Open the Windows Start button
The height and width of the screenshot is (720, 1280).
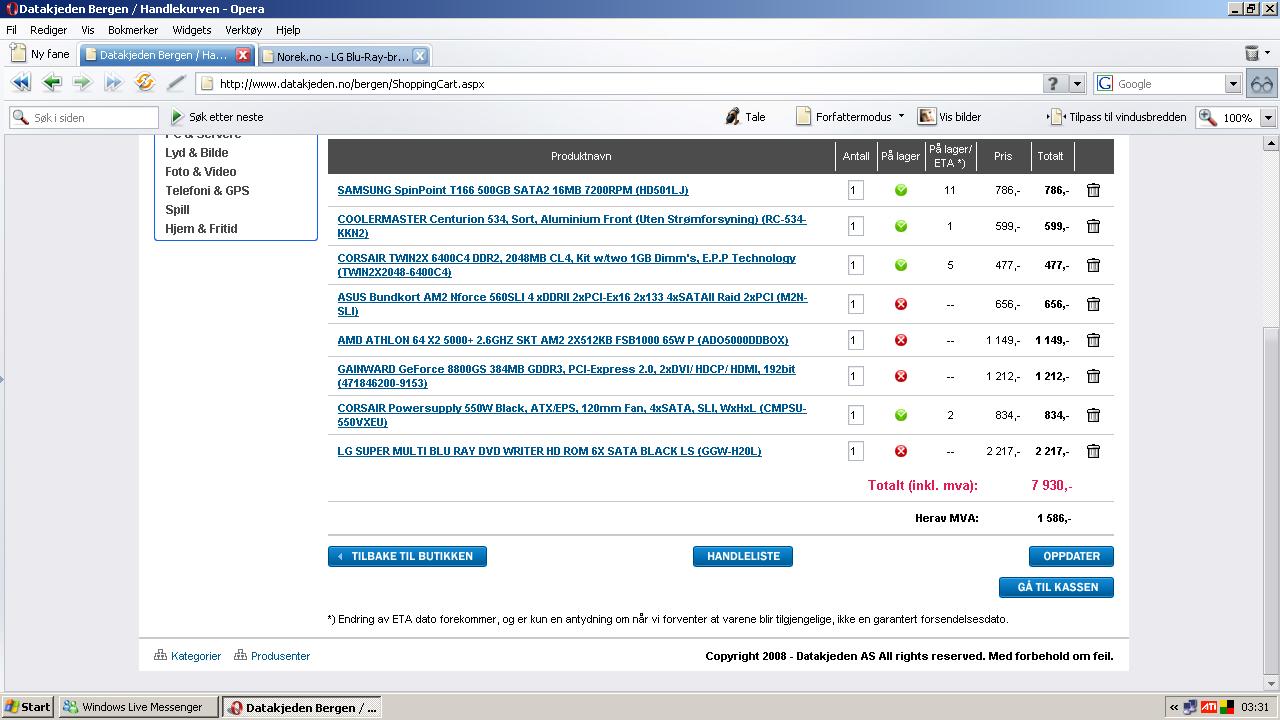(27, 707)
